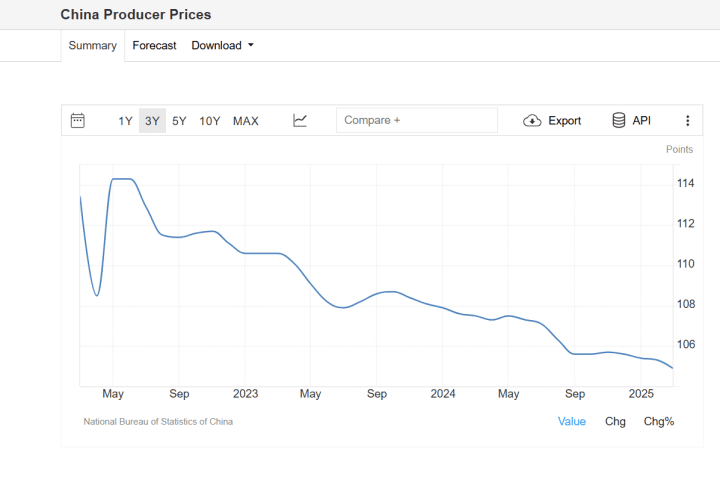
Task: Click the blue line's 2022 peak
Action: pyautogui.click(x=122, y=179)
